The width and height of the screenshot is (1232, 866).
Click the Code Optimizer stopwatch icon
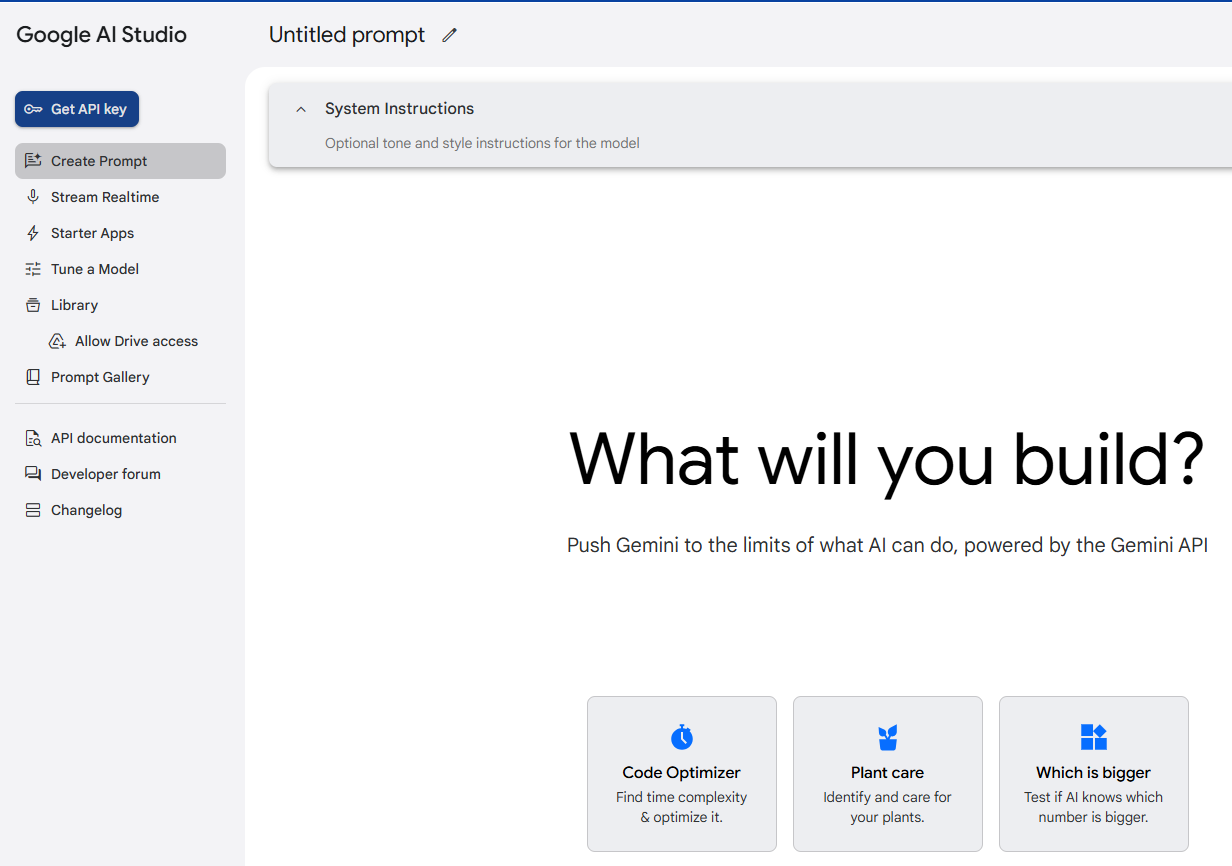pos(682,737)
